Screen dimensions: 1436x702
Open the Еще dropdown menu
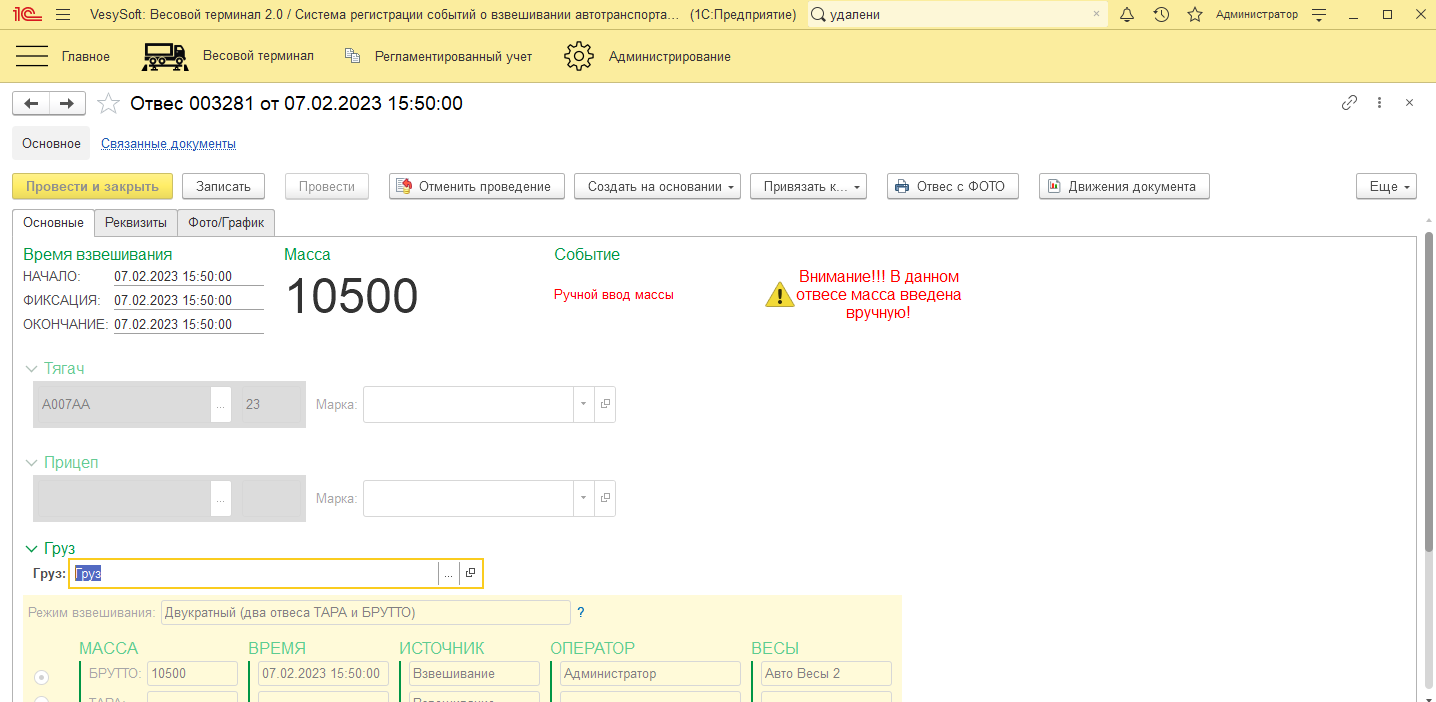click(x=1386, y=187)
